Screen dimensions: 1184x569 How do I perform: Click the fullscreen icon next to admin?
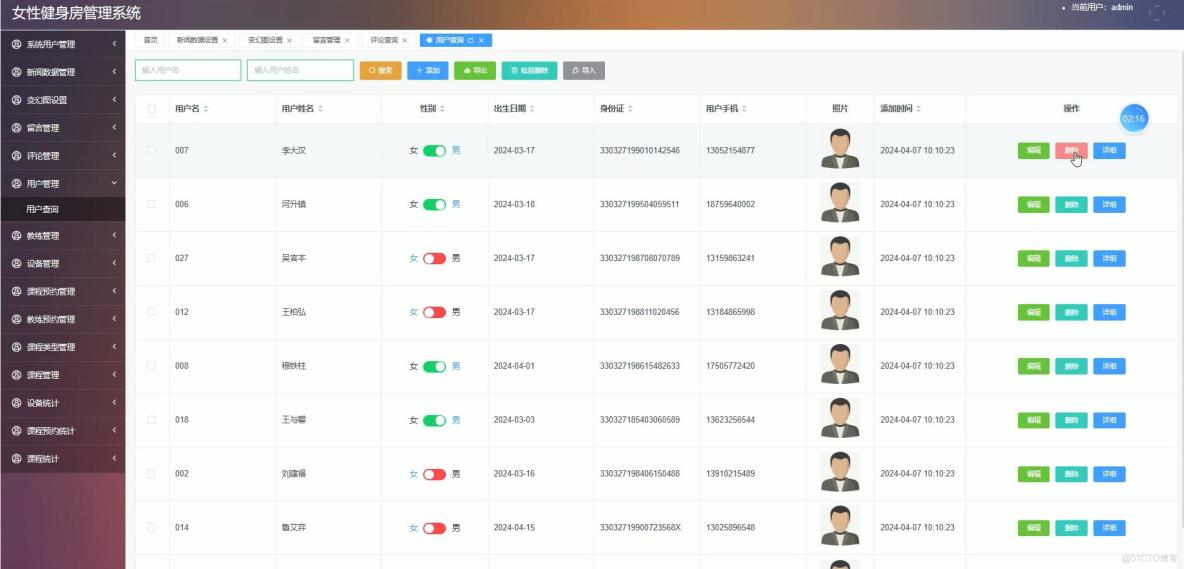[x=1157, y=11]
